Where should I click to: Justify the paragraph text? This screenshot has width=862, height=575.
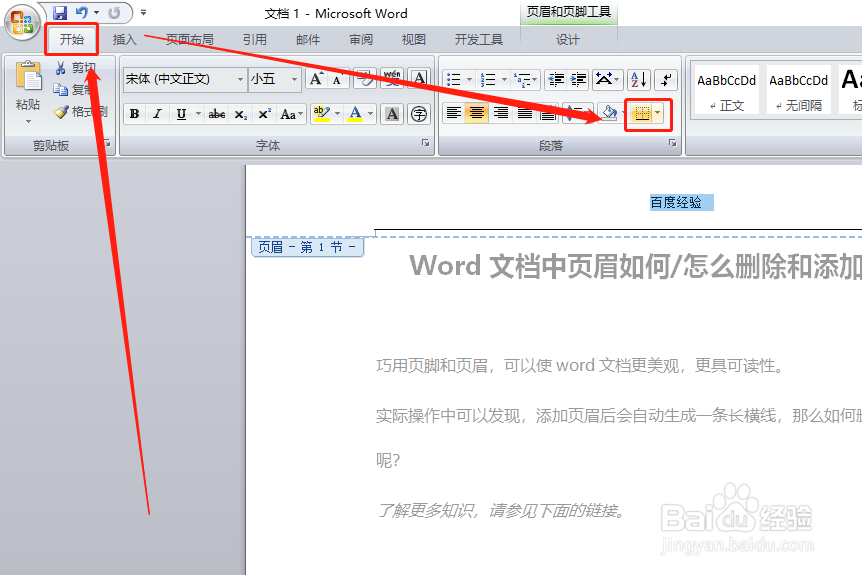[x=524, y=114]
